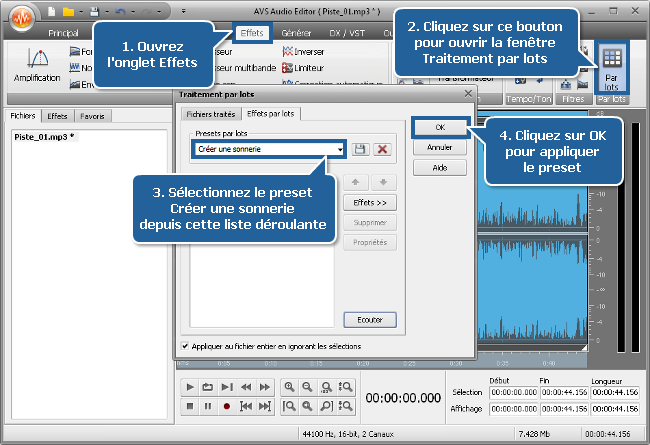Open the Effets ribbon tab
Screen dimensions: 650x445
252,33
